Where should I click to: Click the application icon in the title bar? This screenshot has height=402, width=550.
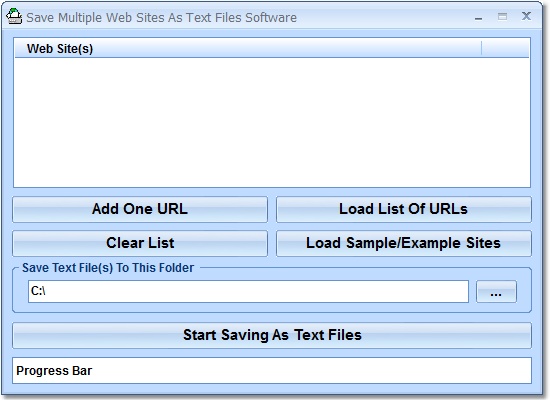point(14,16)
